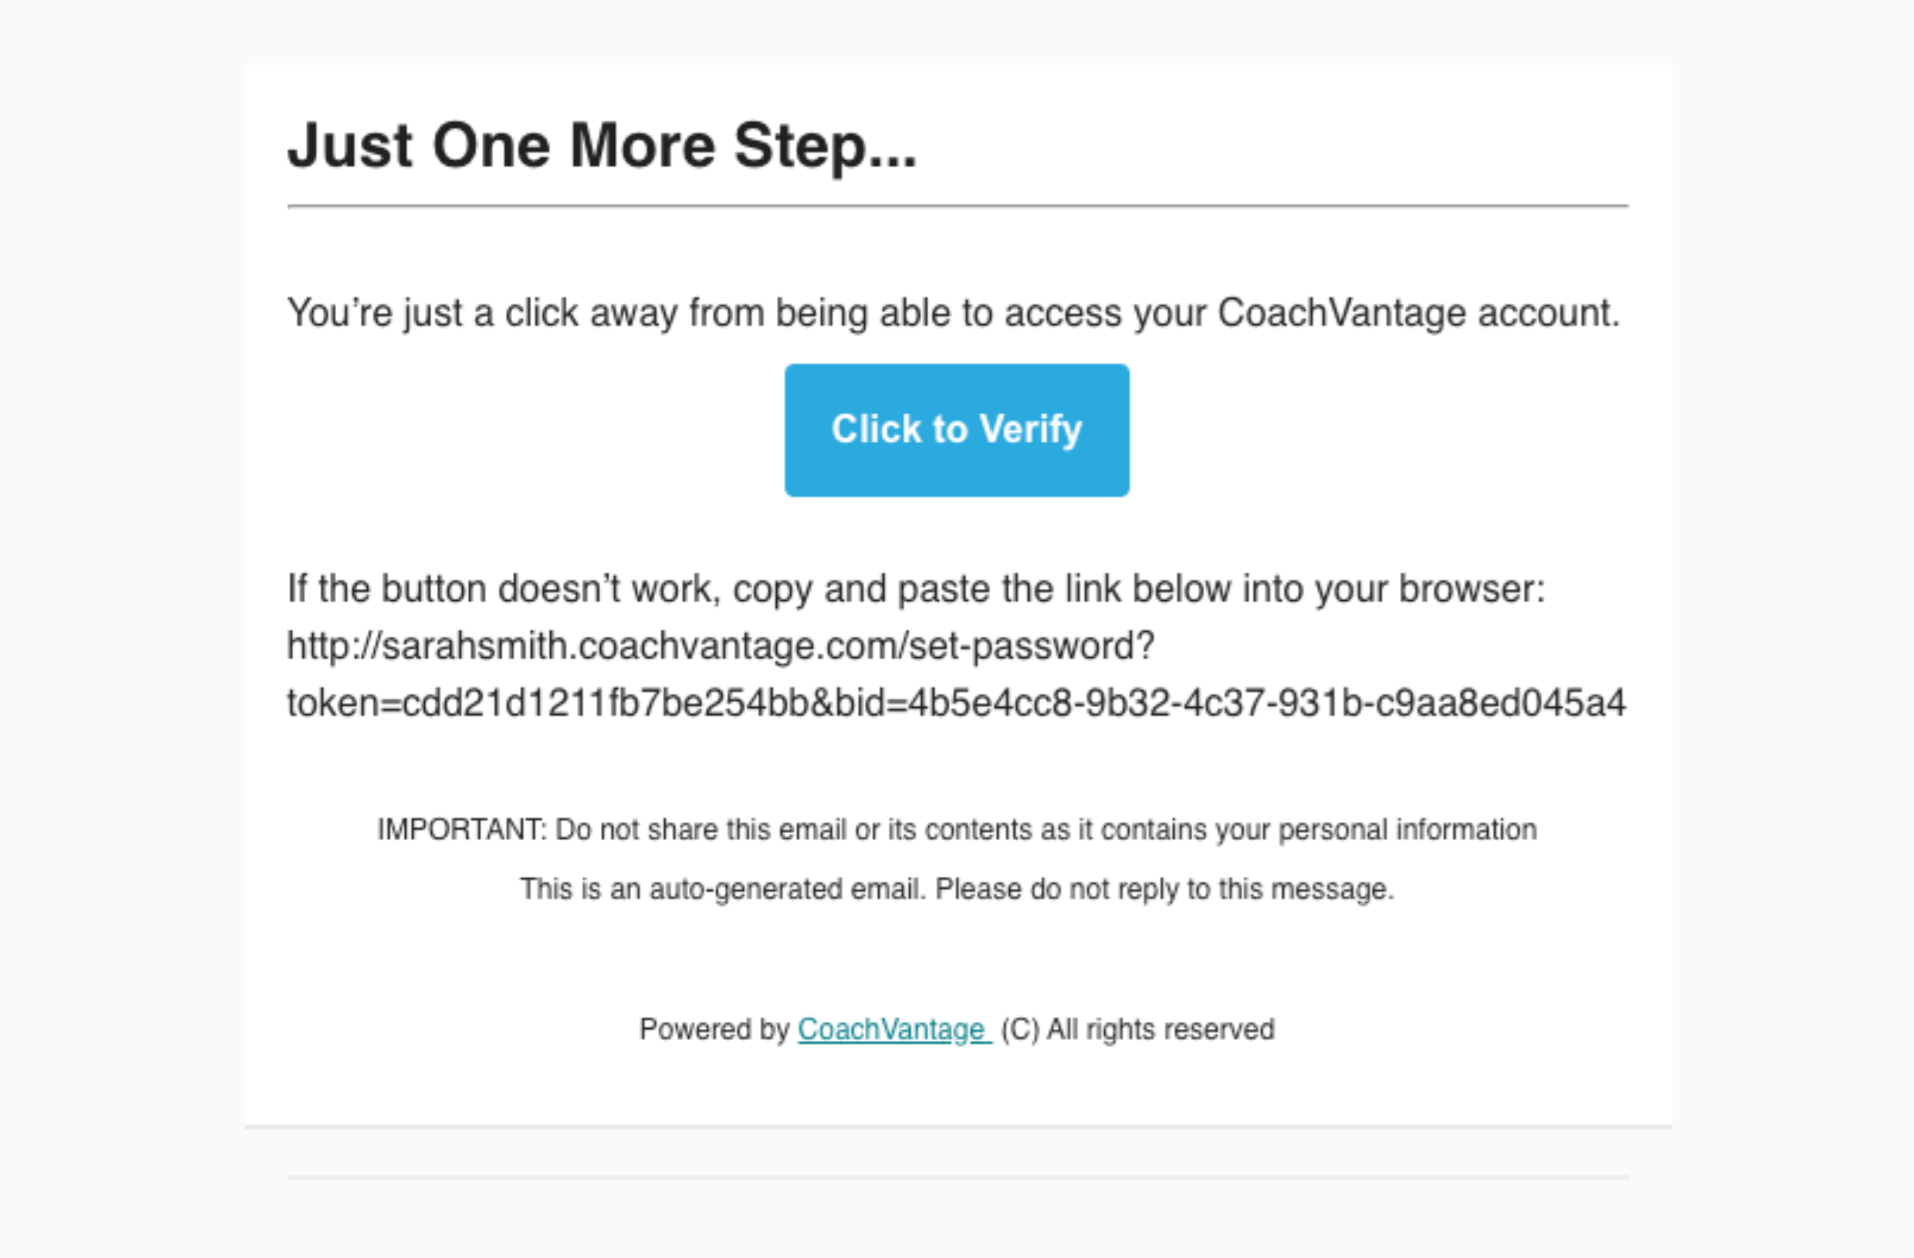Open the CoachVantage footer link
Image resolution: width=1914 pixels, height=1258 pixels.
[x=894, y=1029]
